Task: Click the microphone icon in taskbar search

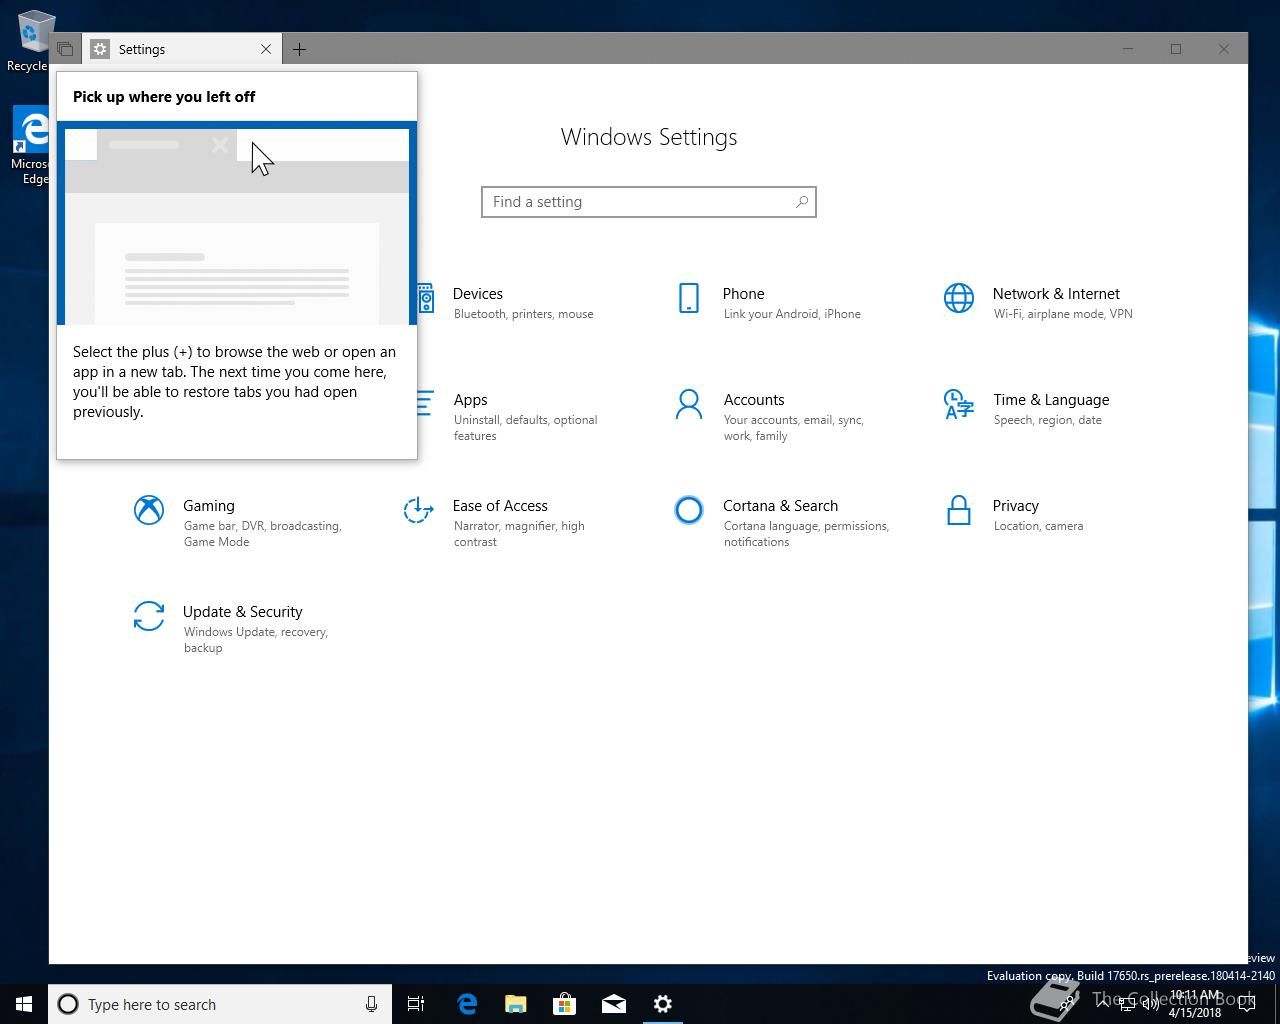Action: [x=371, y=1004]
